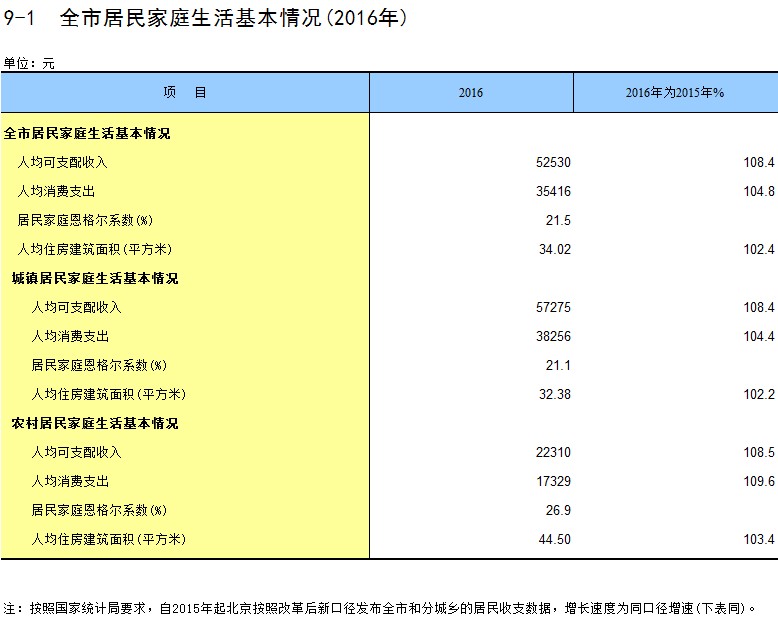Click the percentage 109.6
This screenshot has height=624, width=778.
759,481
